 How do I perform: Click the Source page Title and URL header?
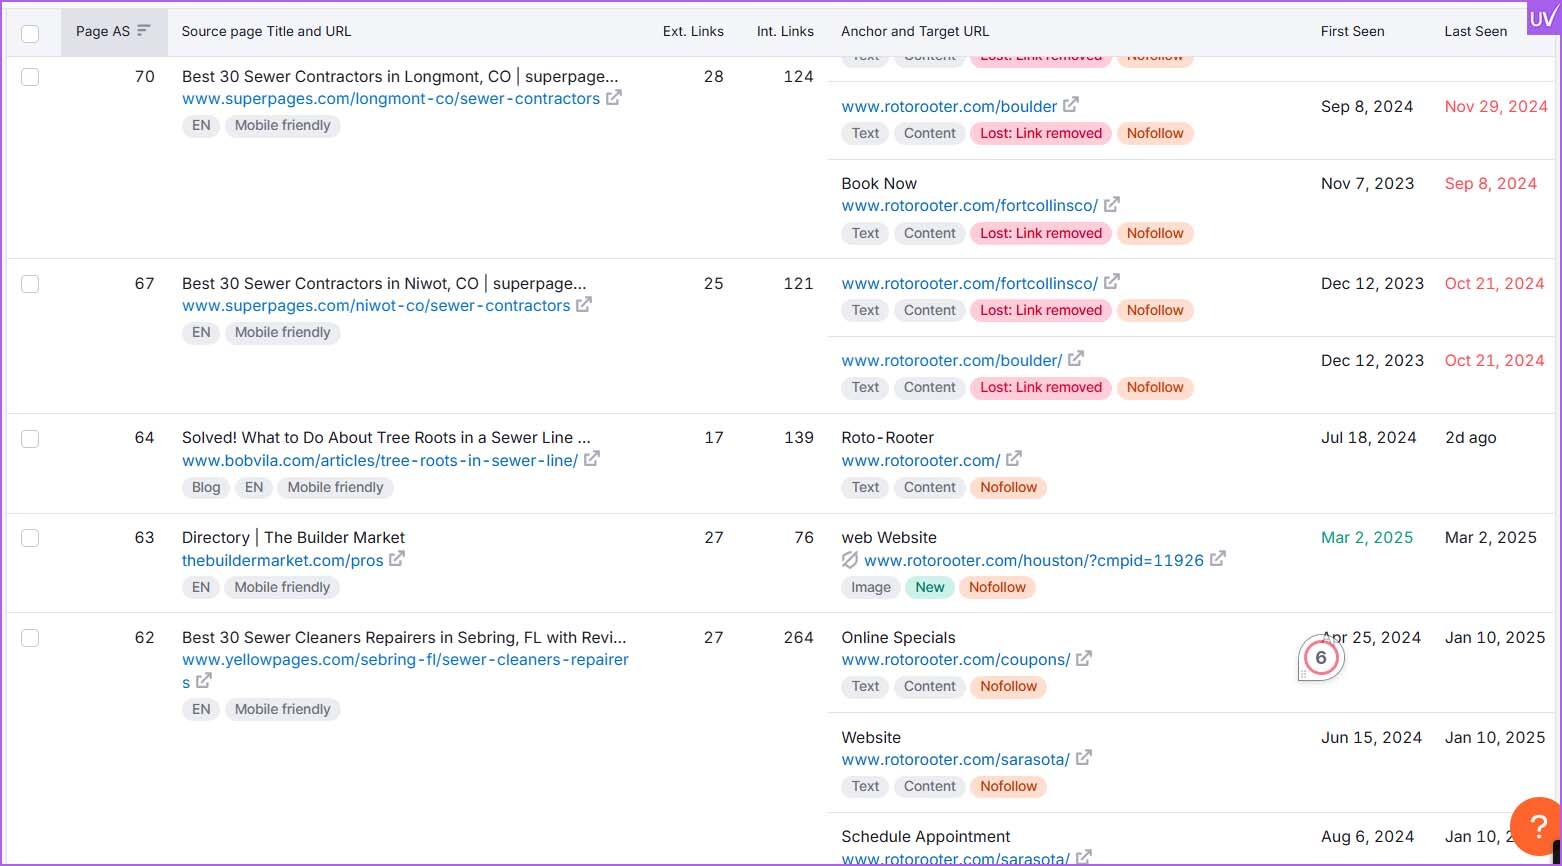[x=266, y=31]
